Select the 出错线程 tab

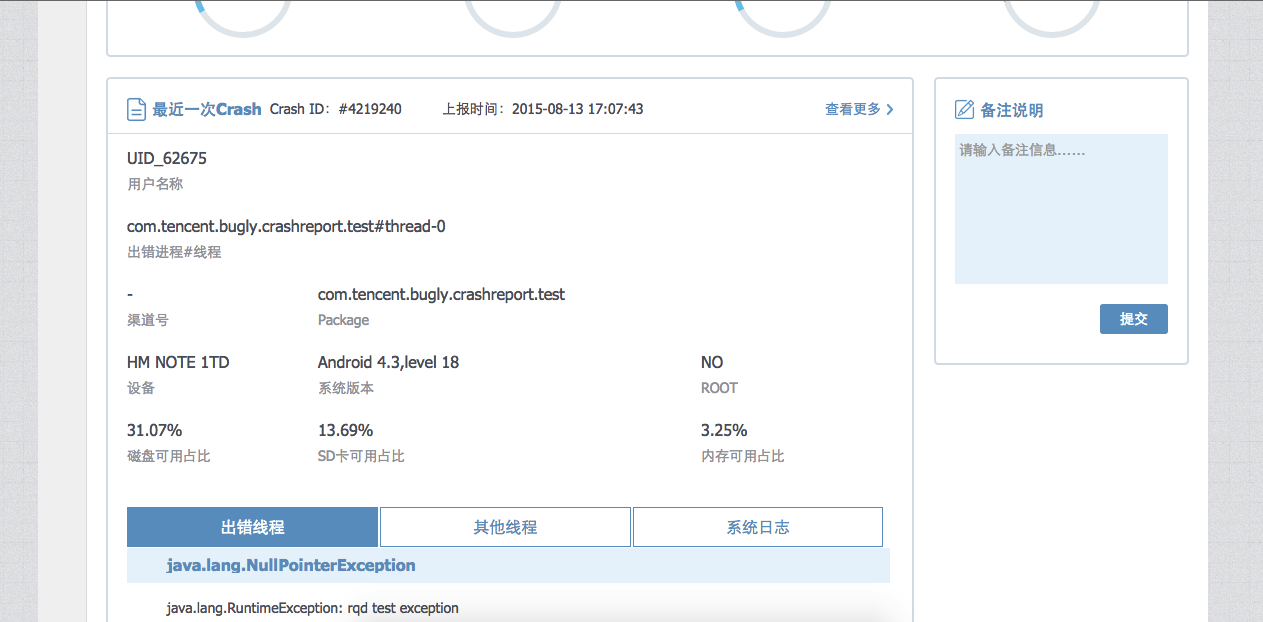pos(252,527)
